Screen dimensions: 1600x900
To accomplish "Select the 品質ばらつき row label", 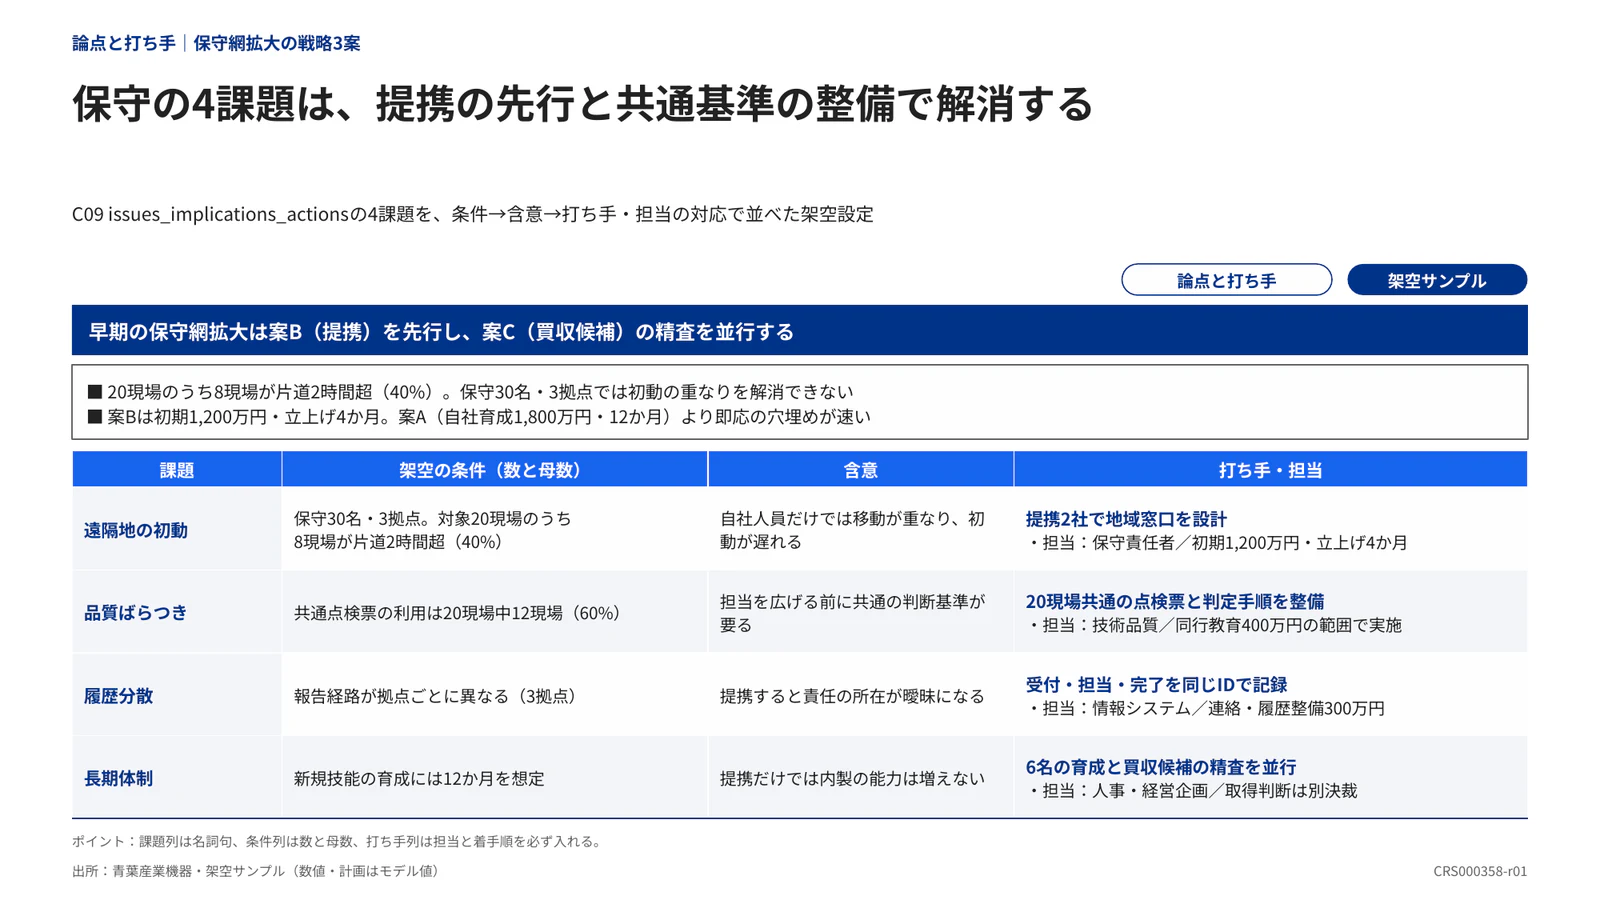I will click(136, 613).
